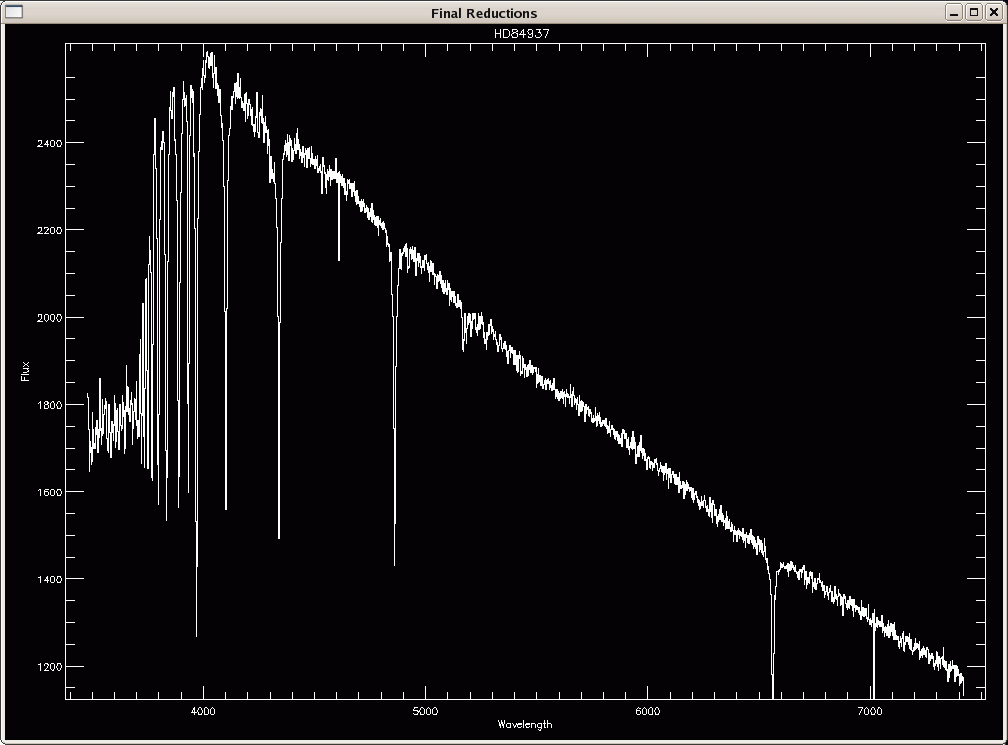This screenshot has height=745, width=1008.
Task: Maximize the Final Reductions window
Action: click(x=974, y=12)
